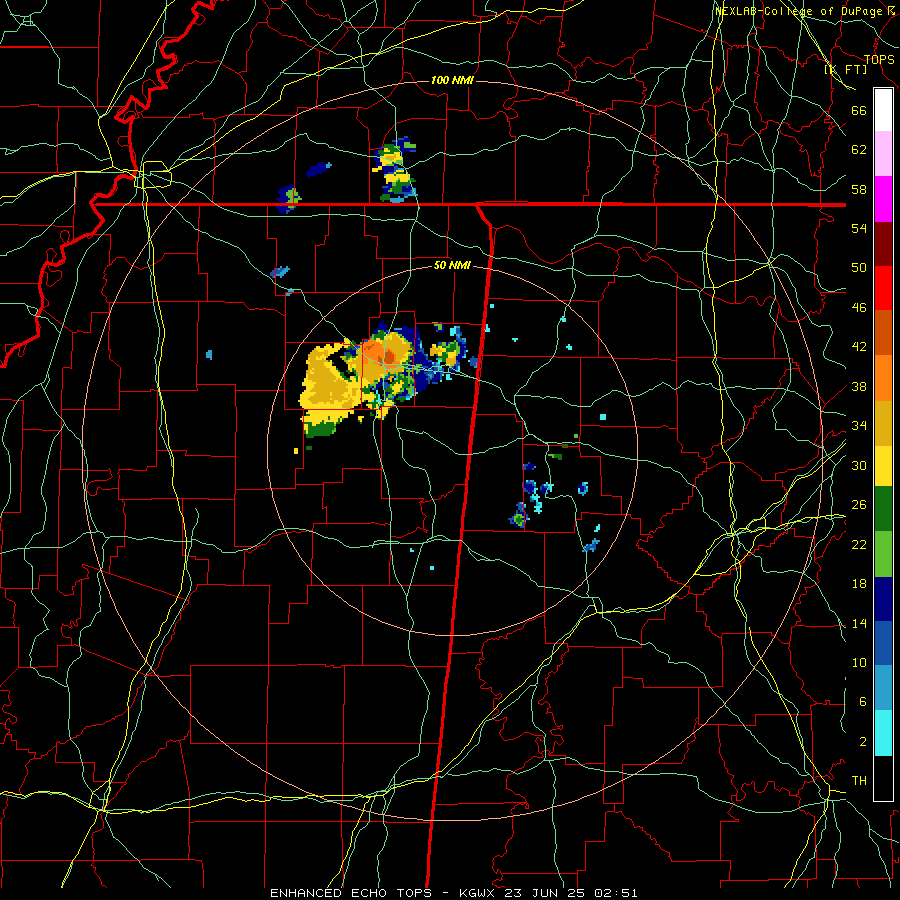
Task: Click the magenta legend swatch
Action: (883, 199)
